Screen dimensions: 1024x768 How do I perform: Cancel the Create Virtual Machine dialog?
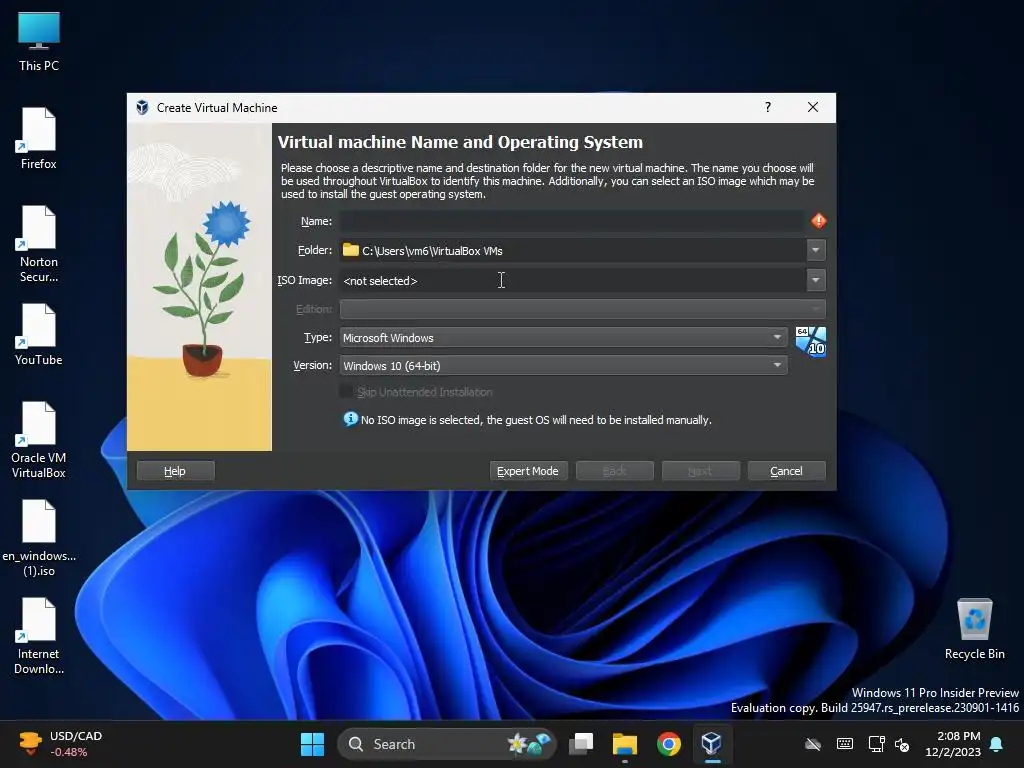coord(786,471)
